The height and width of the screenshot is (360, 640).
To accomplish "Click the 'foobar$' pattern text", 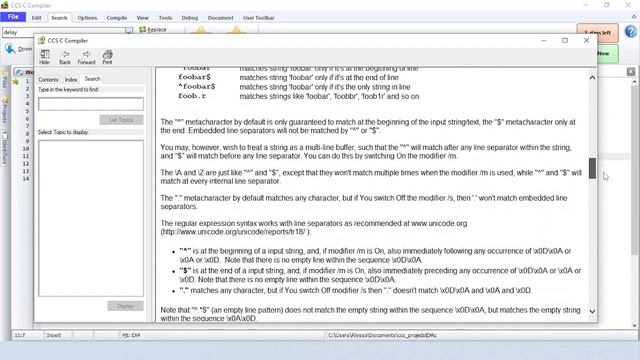I will click(x=195, y=77).
